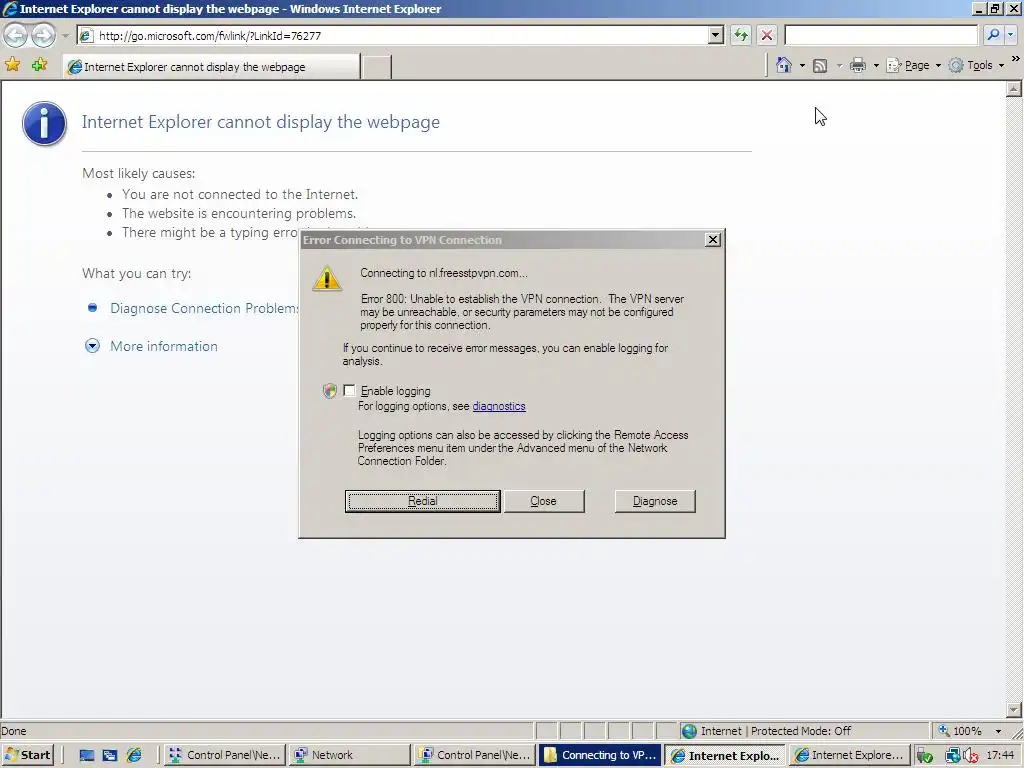This screenshot has height=768, width=1024.
Task: Click the page icon in address bar
Action: pos(86,35)
